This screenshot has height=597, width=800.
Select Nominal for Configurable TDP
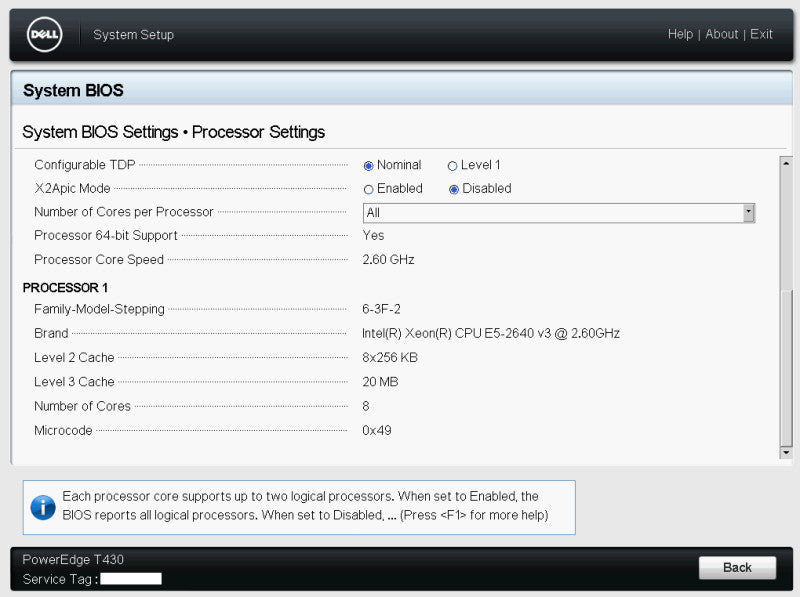[368, 166]
